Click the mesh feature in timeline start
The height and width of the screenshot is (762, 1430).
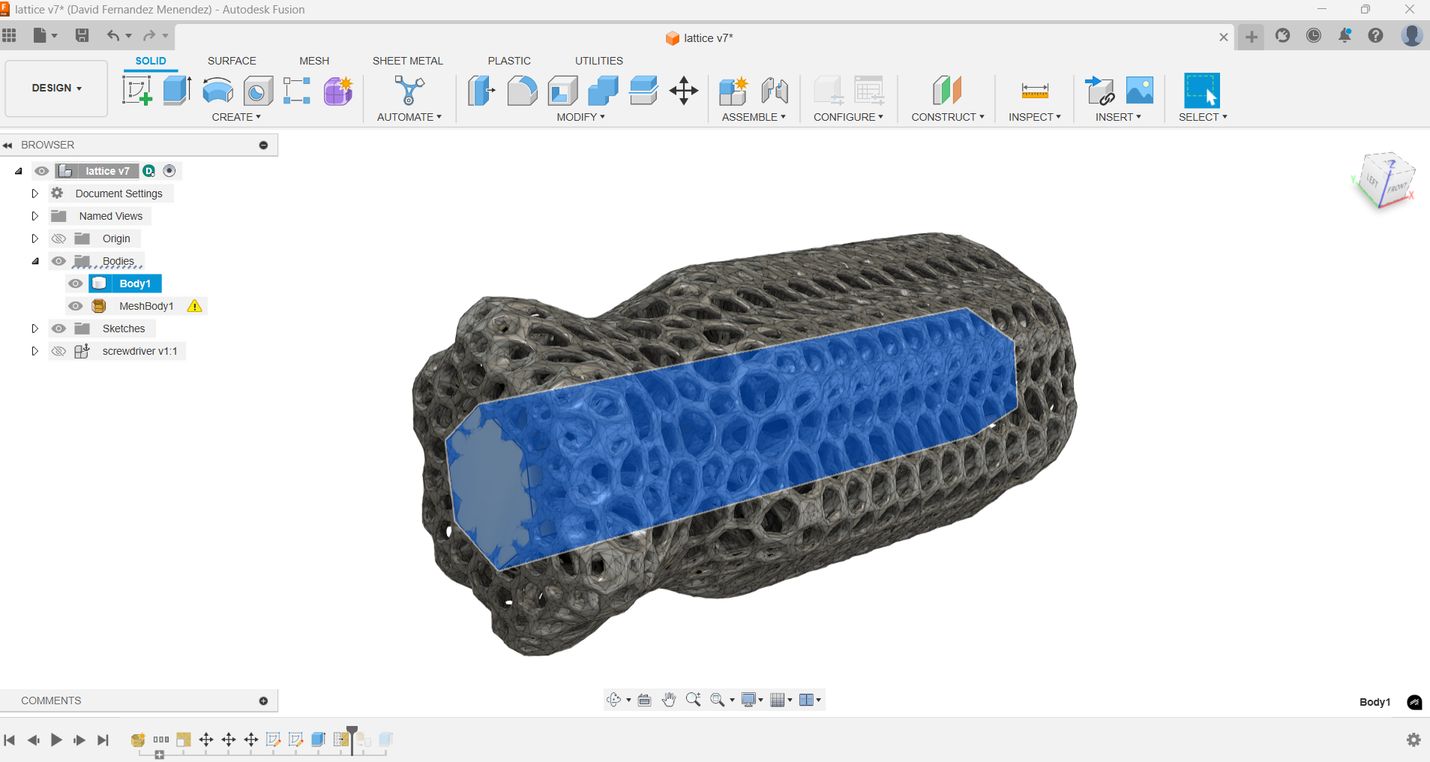click(138, 740)
